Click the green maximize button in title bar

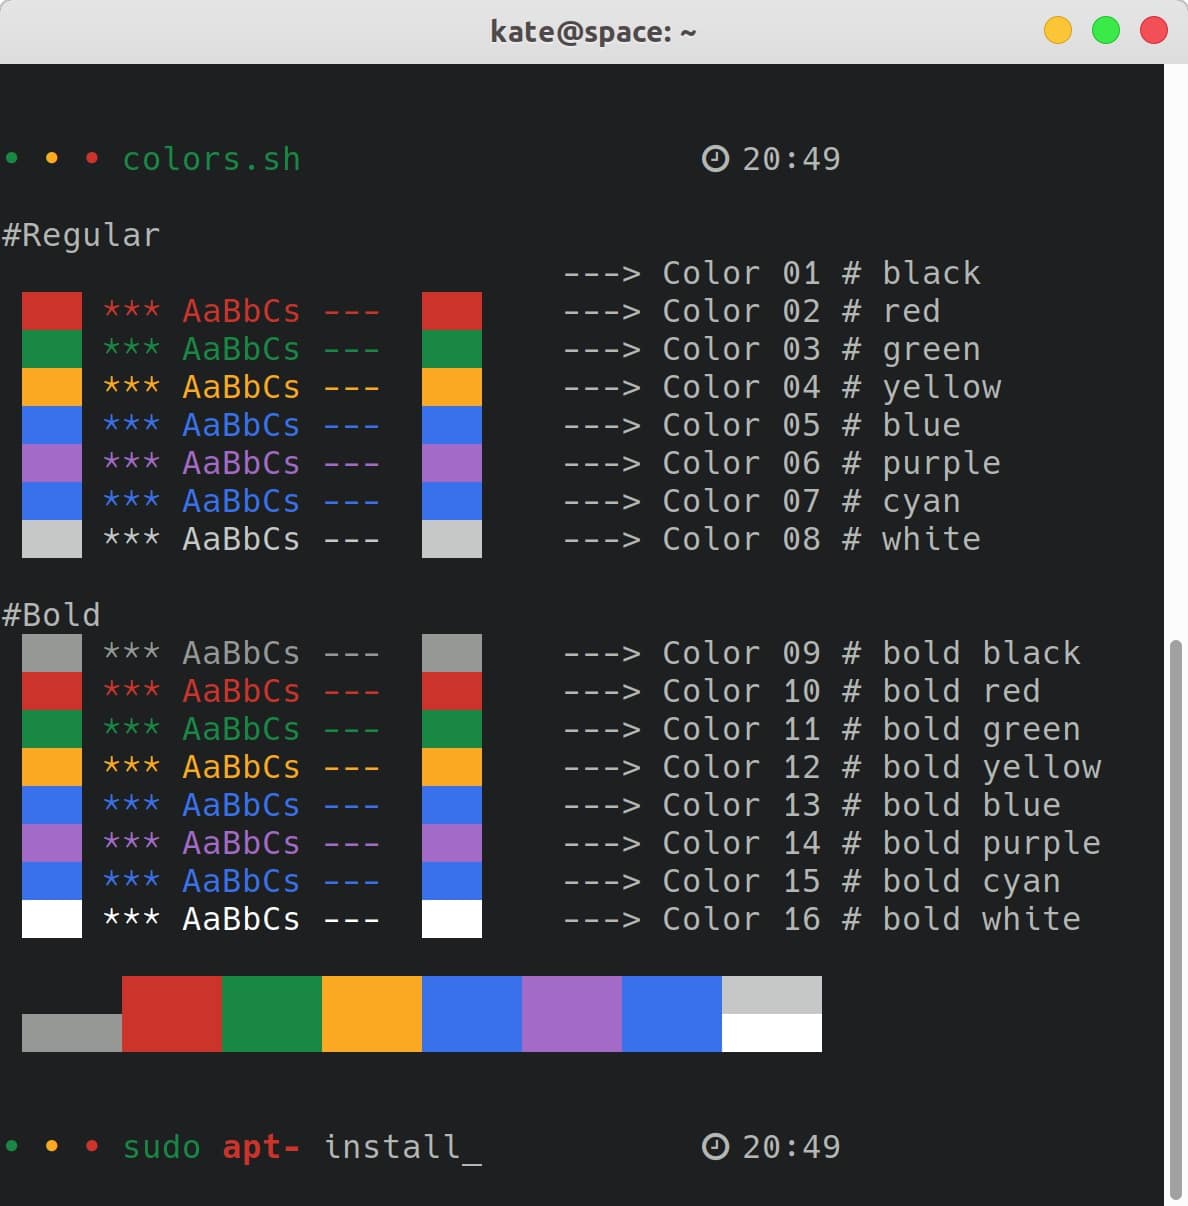1105,31
